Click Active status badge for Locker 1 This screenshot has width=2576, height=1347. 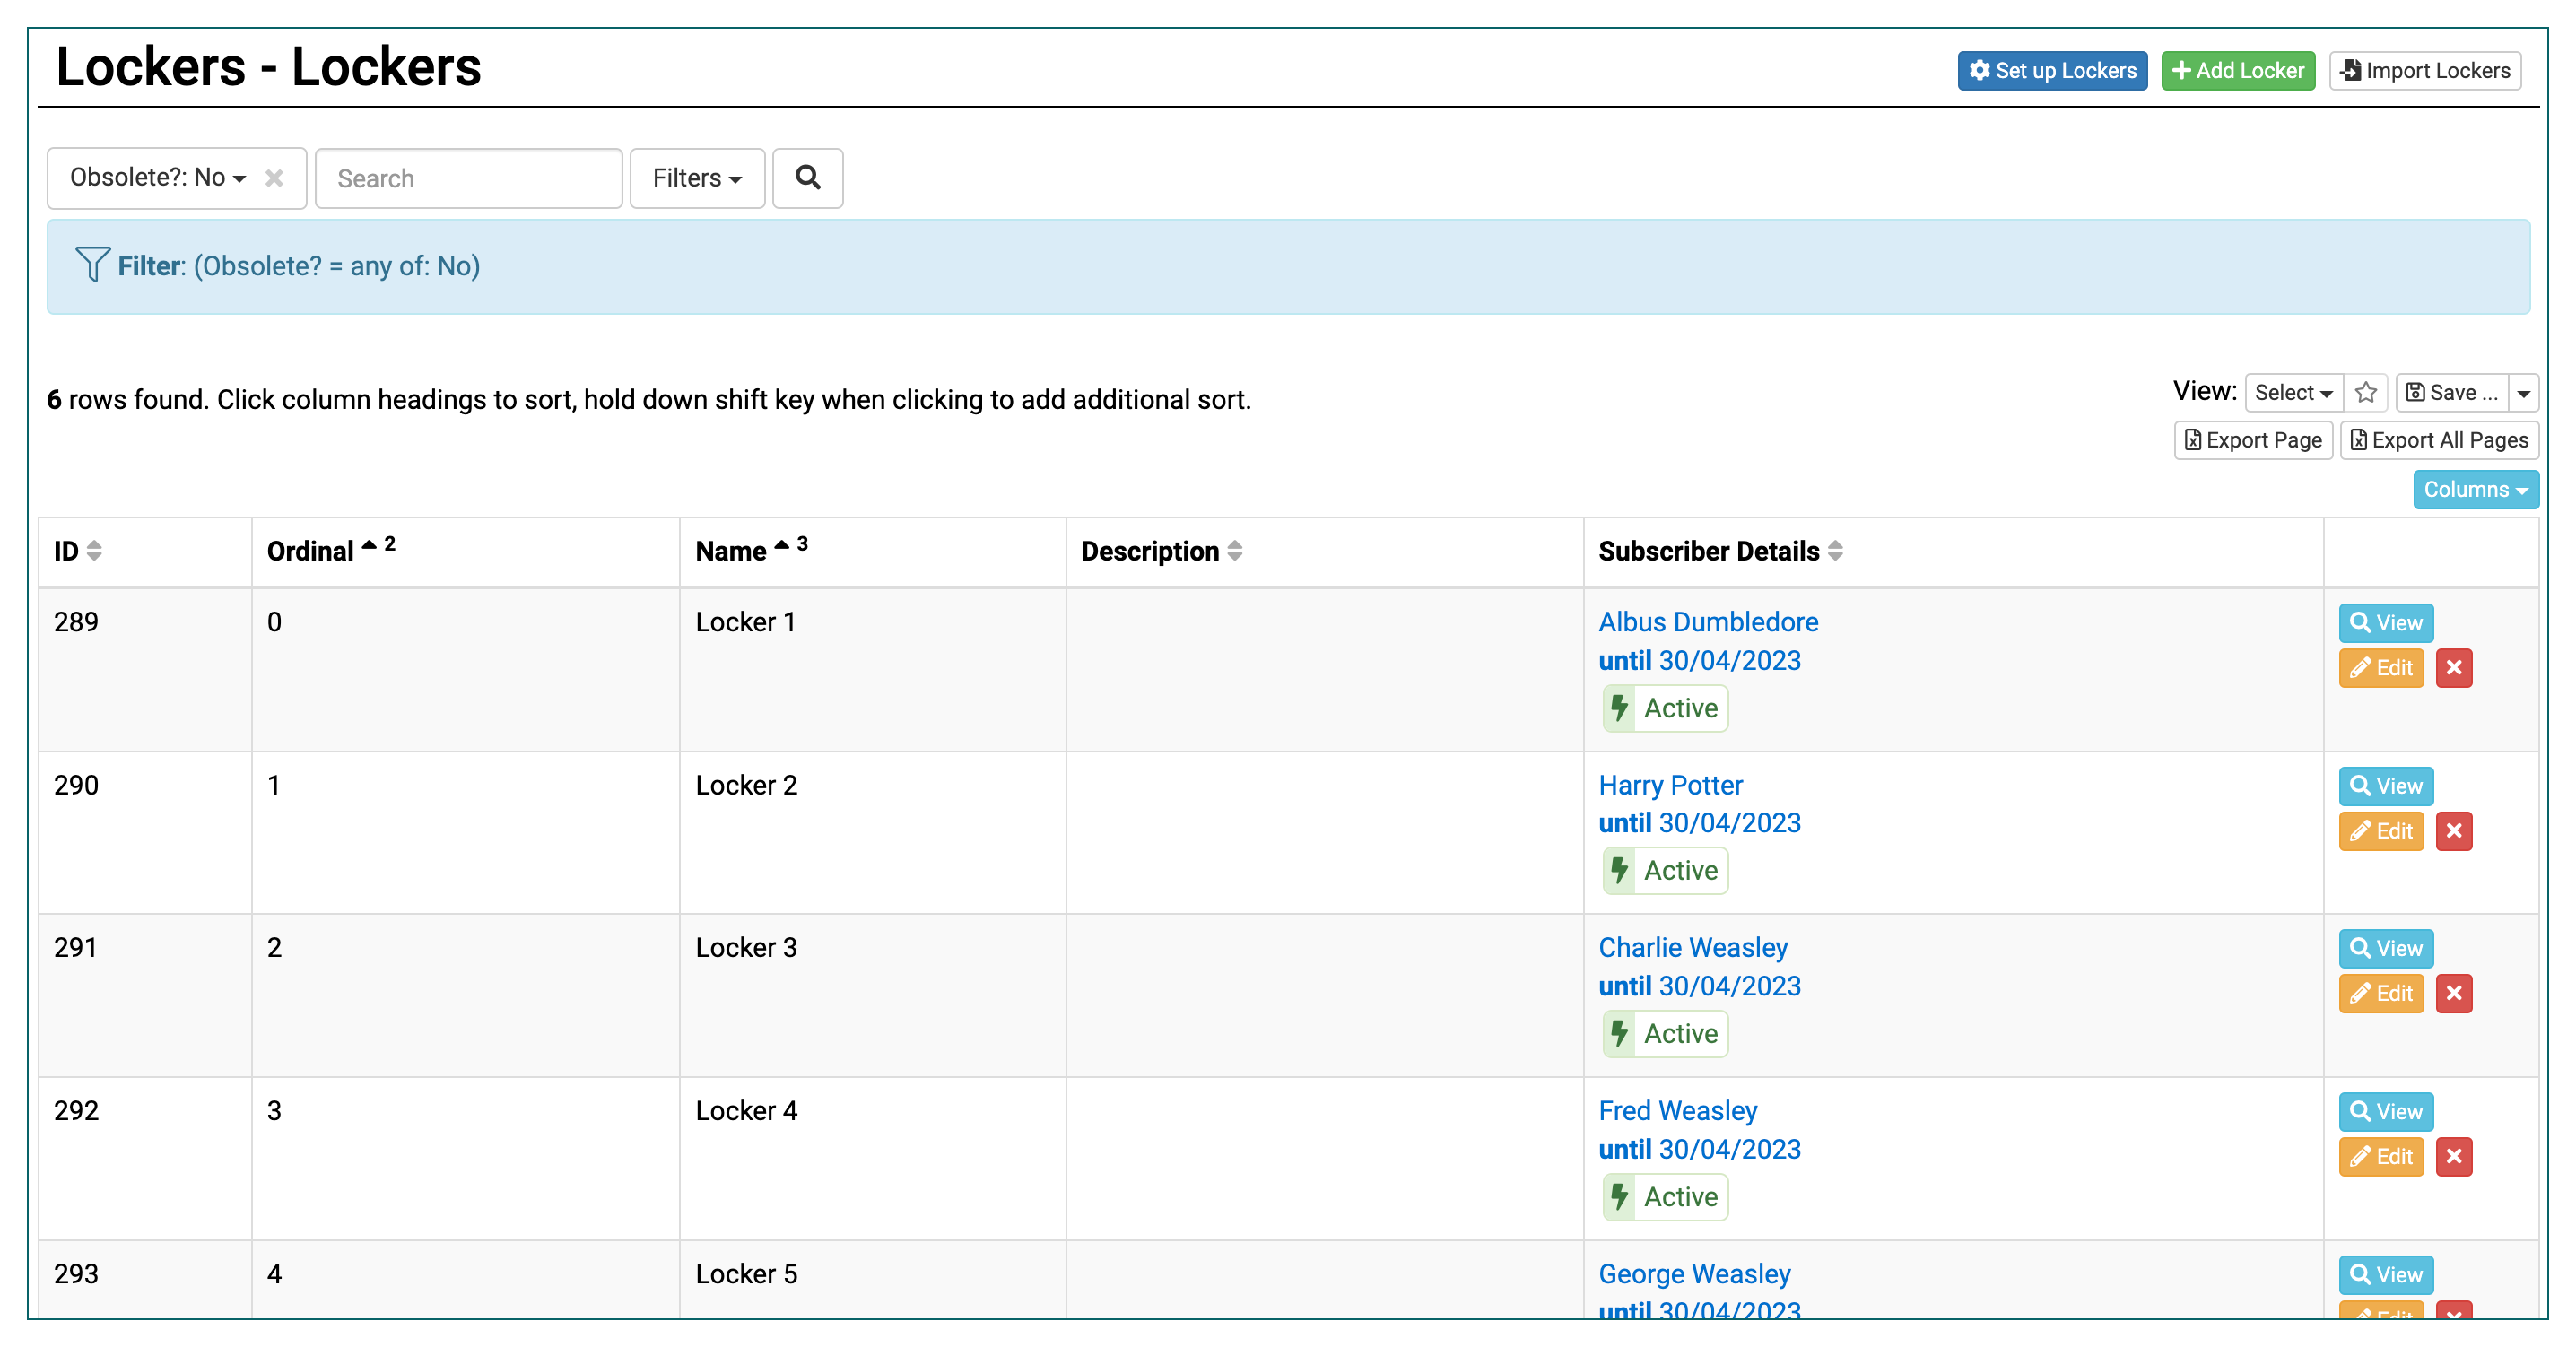pyautogui.click(x=1665, y=709)
